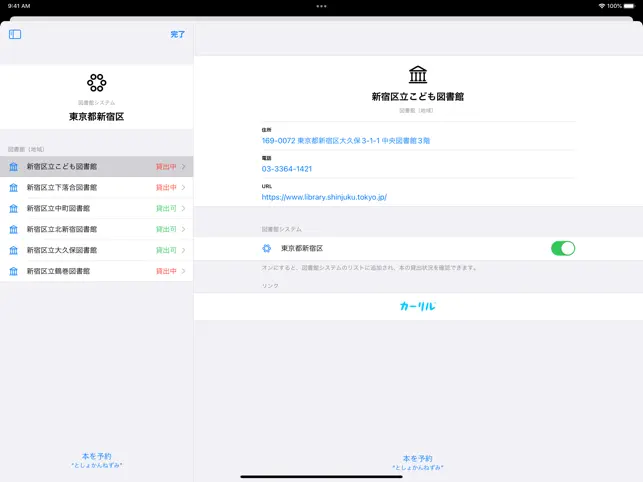The image size is (643, 482).
Task: Click the gear icon beside 東京都新宿区
Action: (267, 248)
